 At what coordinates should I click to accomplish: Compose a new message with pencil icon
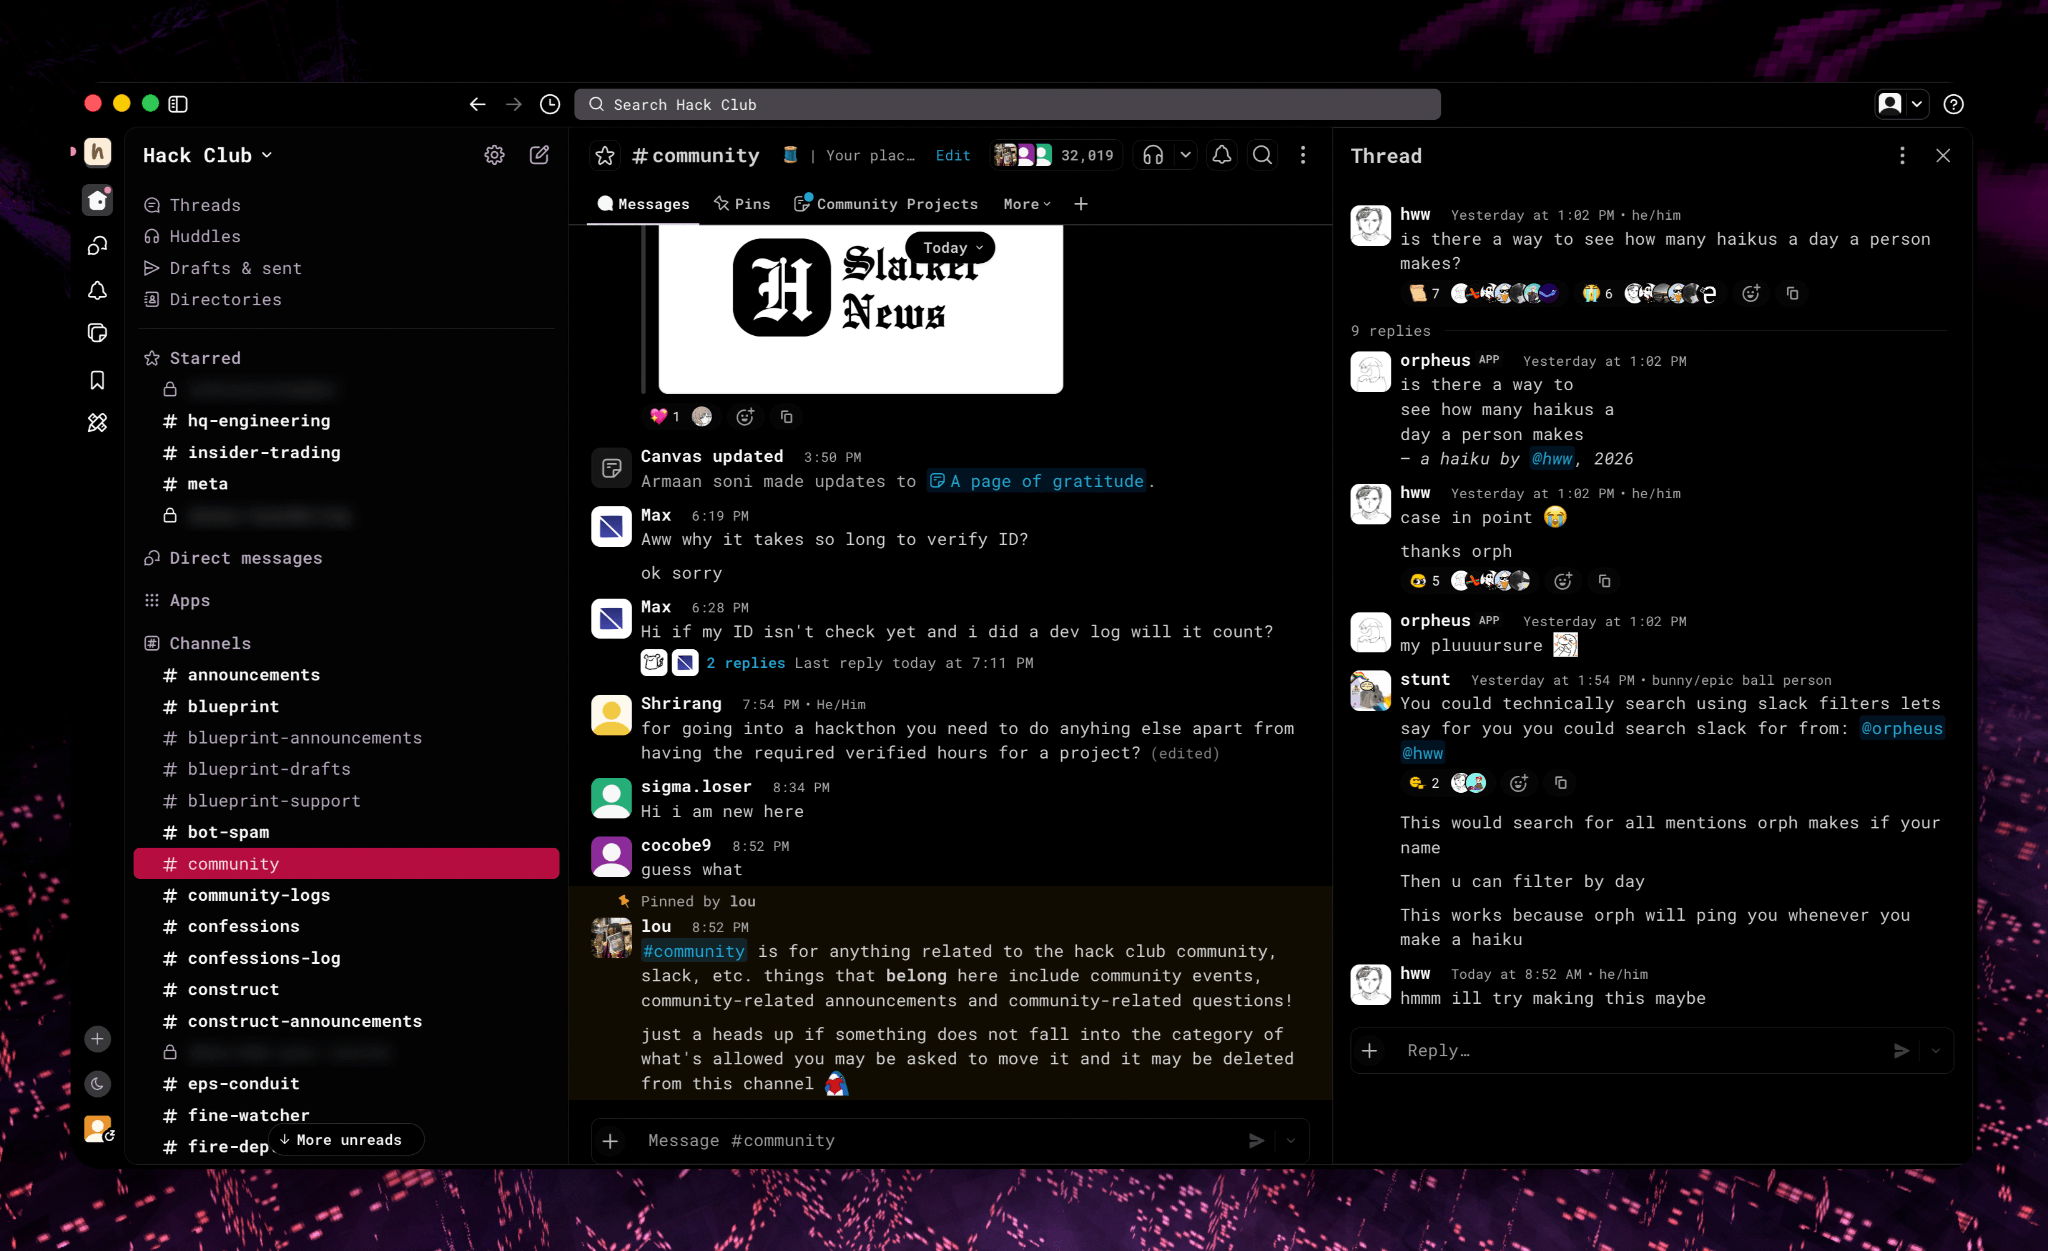(539, 155)
